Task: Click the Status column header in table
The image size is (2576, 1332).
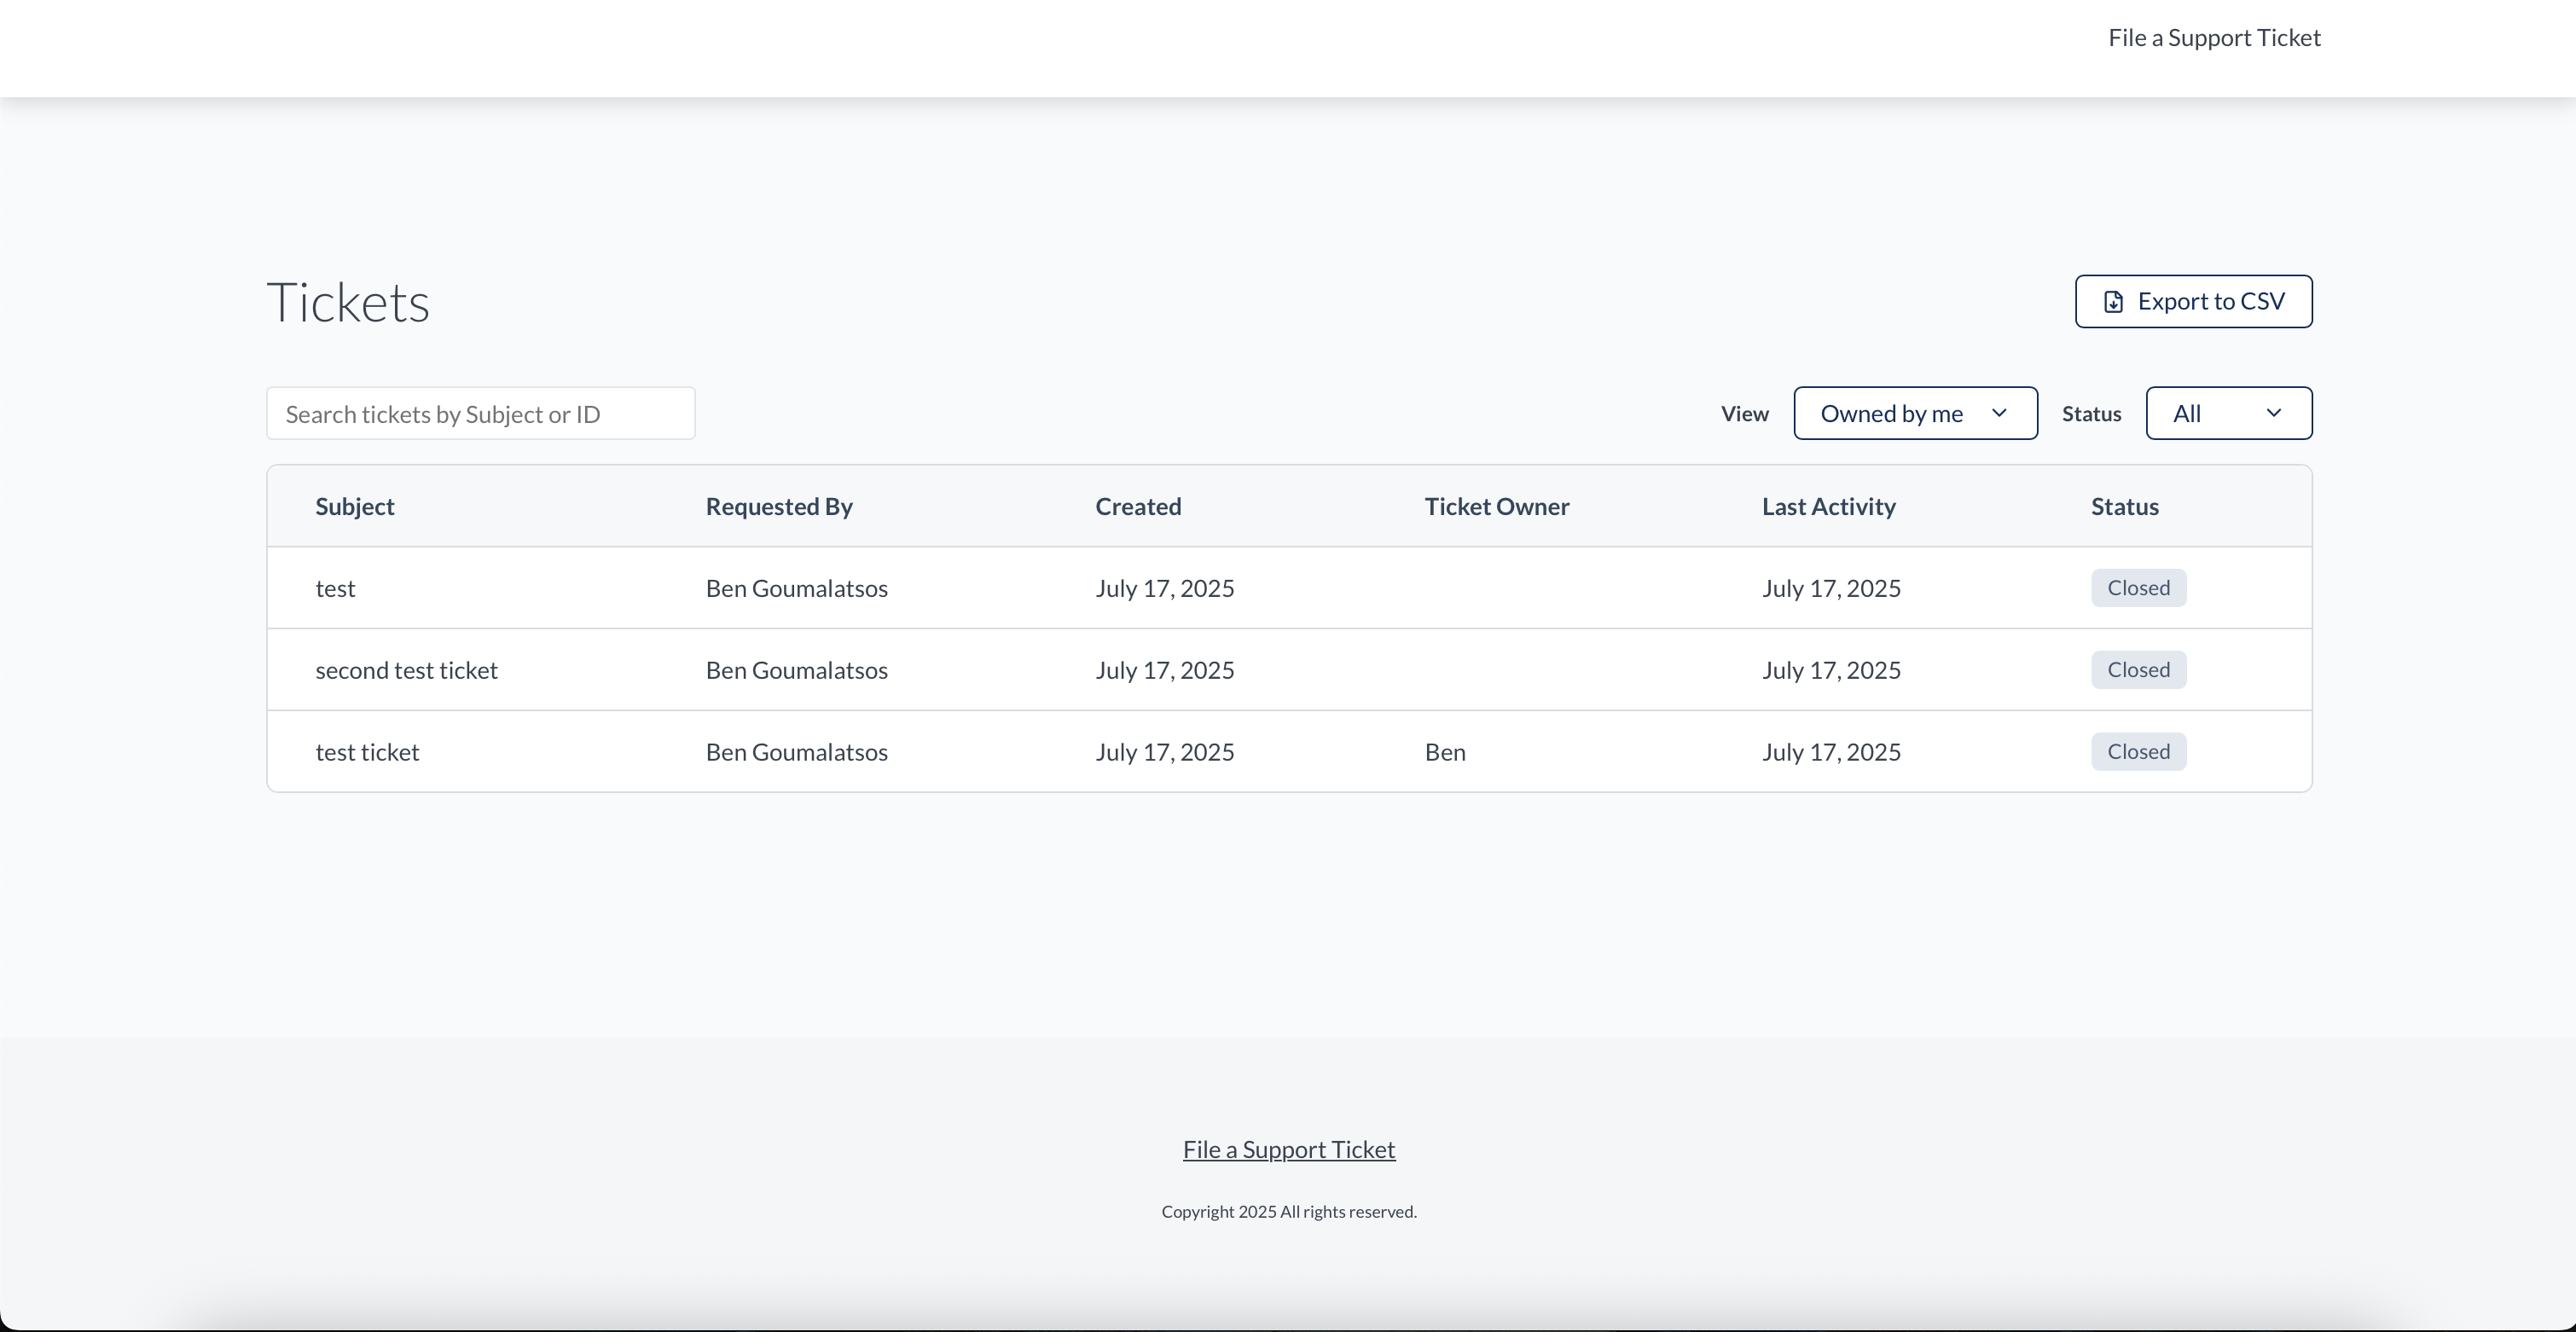Action: 2125,506
